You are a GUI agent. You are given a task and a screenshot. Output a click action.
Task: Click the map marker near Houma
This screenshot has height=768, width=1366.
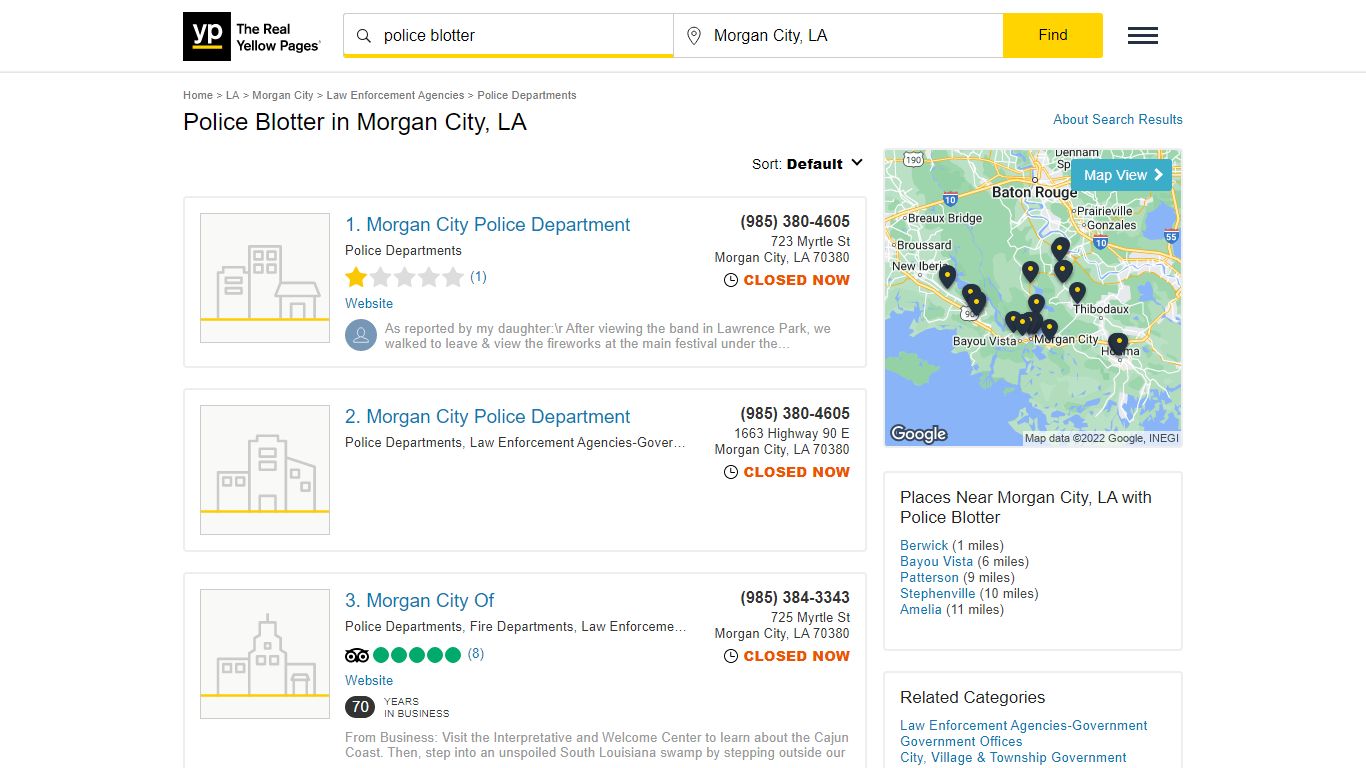(x=1118, y=344)
